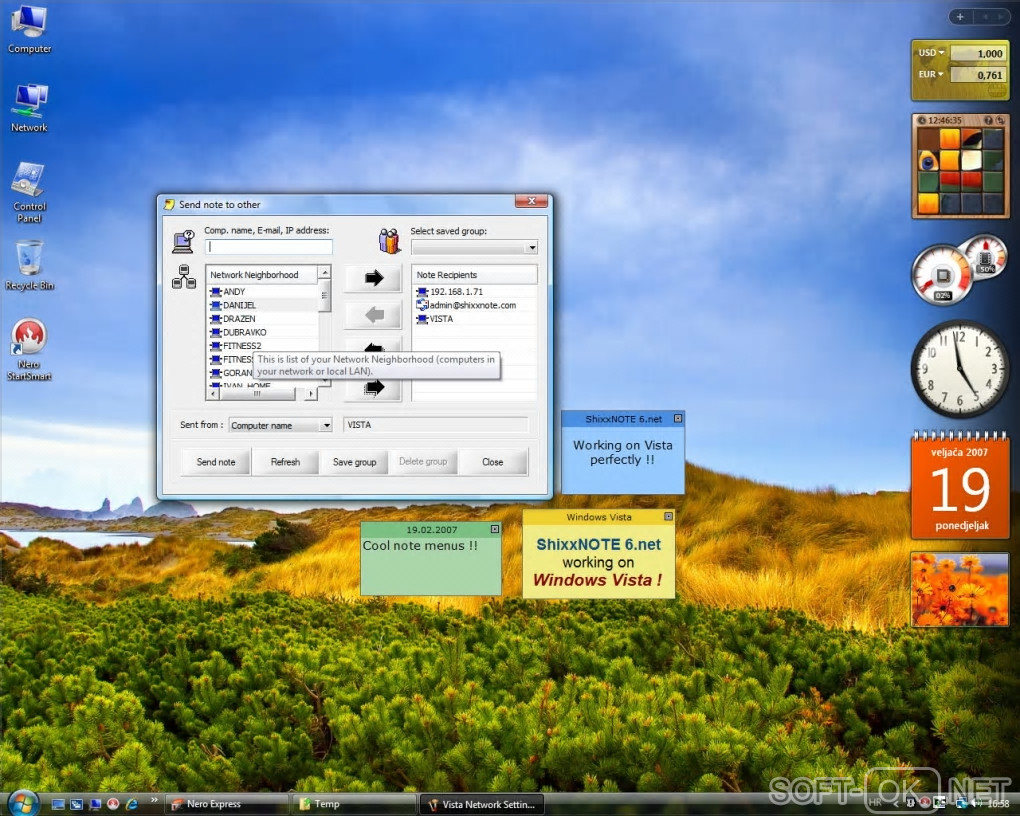This screenshot has width=1020, height=816.
Task: Click the orange calendar gadget showing 19
Action: pos(960,487)
